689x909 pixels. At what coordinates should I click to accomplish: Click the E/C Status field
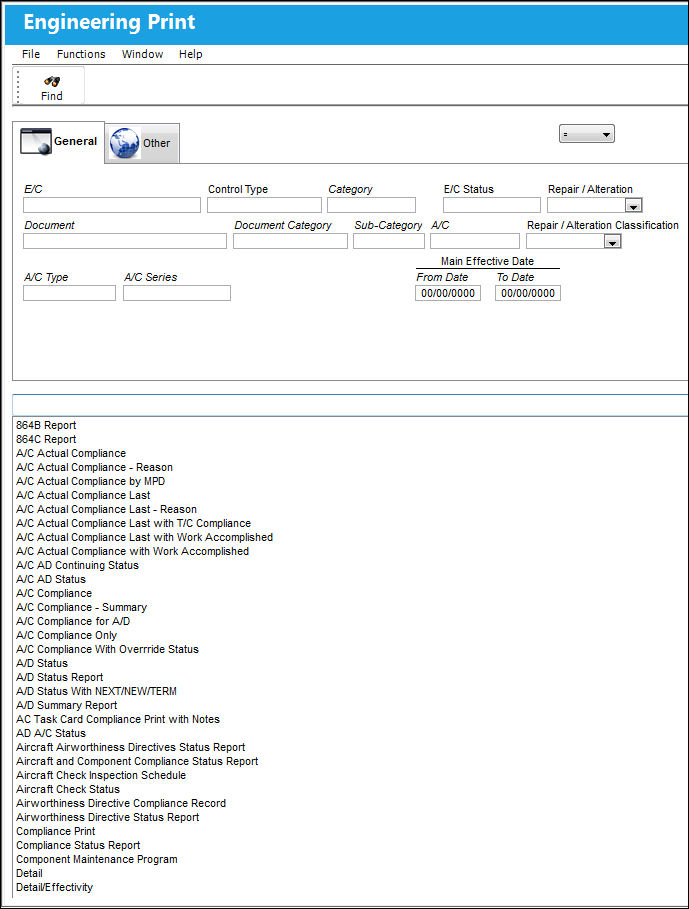492,205
